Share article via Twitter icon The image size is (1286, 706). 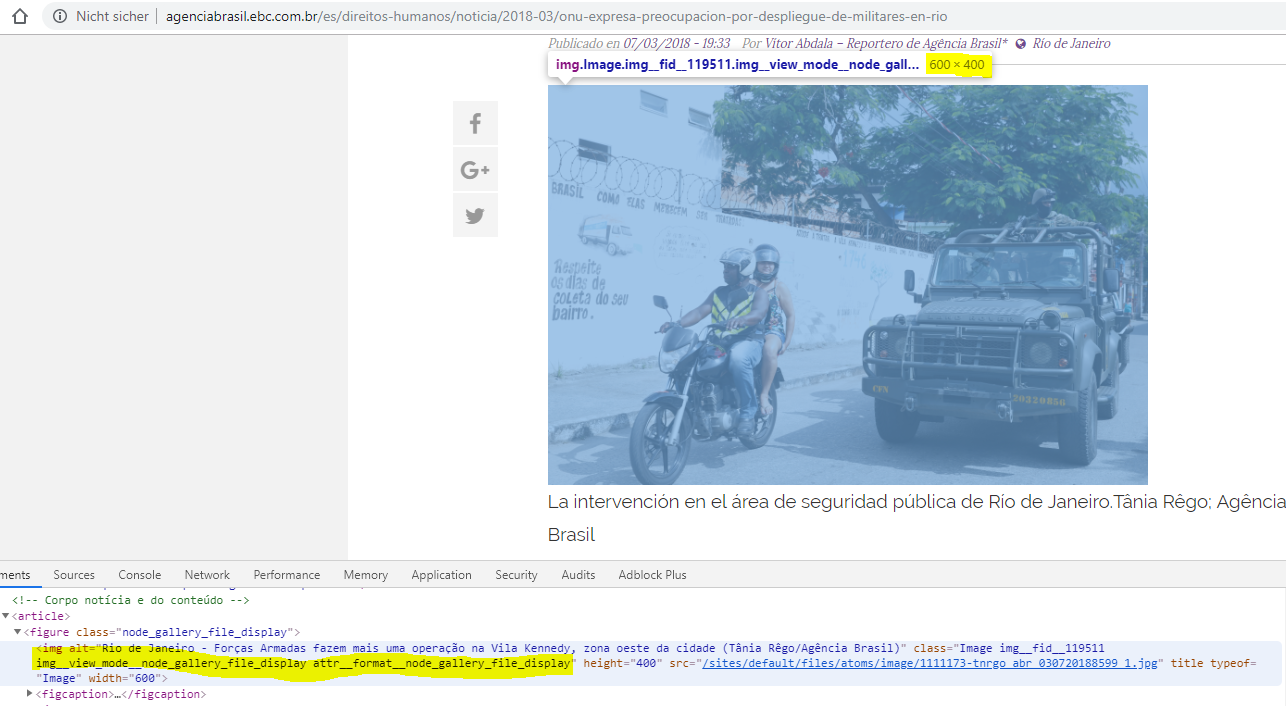475,215
